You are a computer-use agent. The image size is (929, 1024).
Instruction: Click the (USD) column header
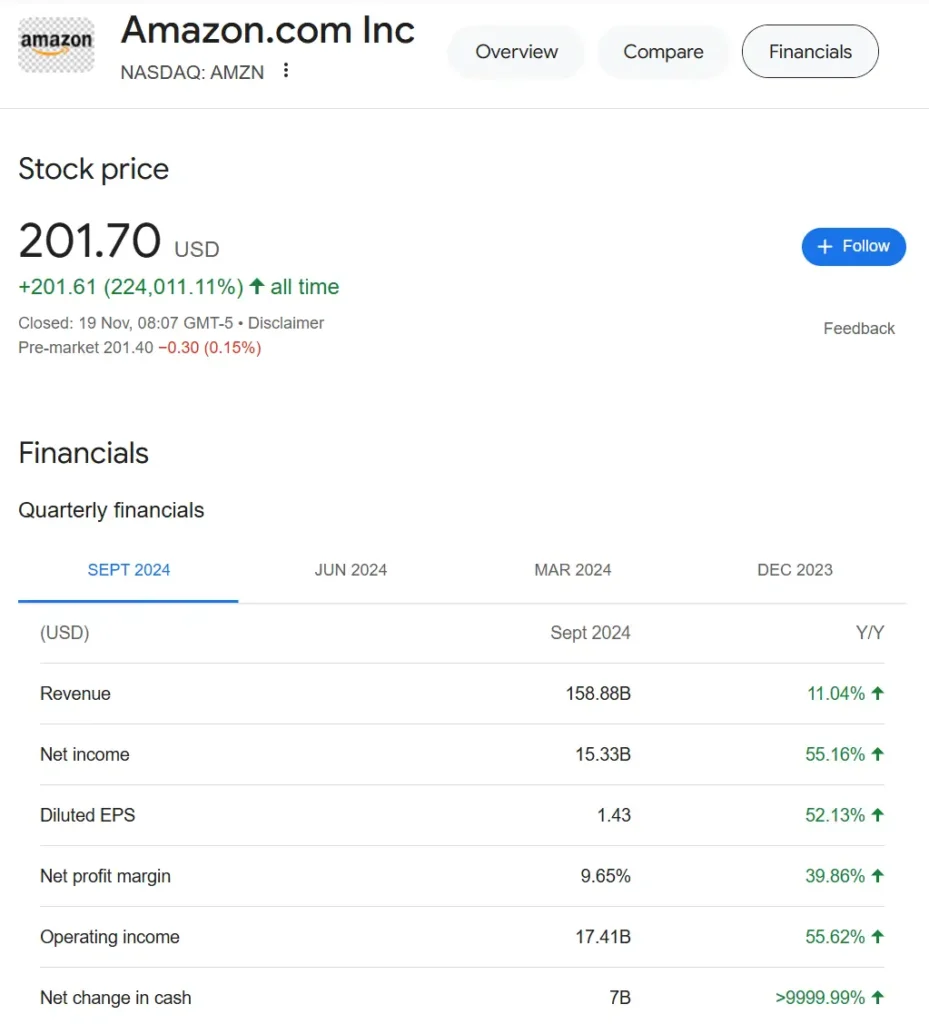coord(65,633)
